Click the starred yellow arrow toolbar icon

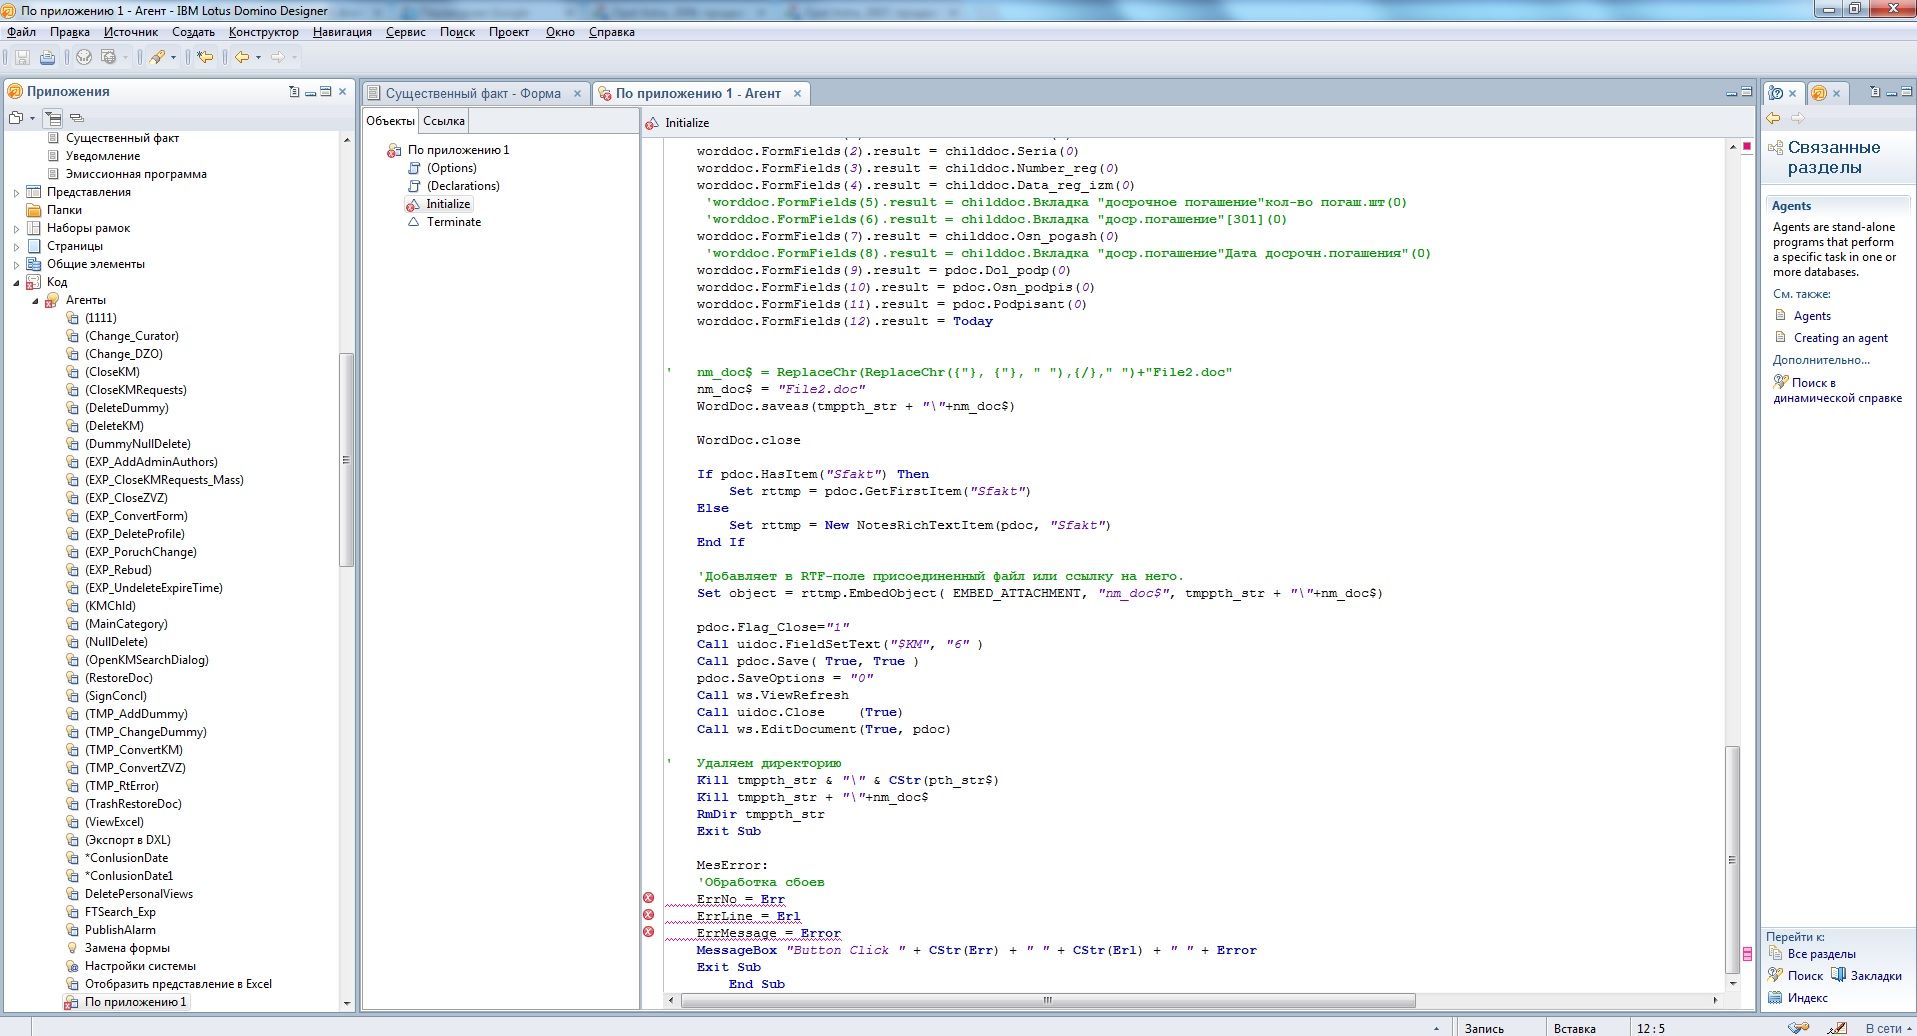(204, 58)
